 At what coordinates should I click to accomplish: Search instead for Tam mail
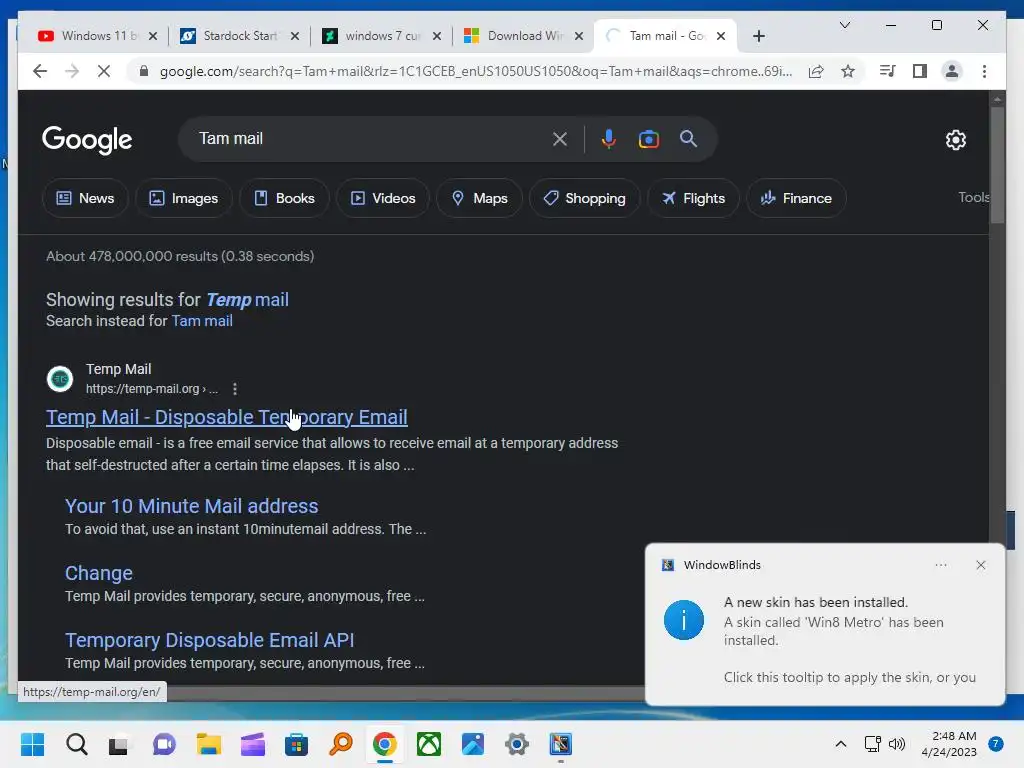point(202,321)
